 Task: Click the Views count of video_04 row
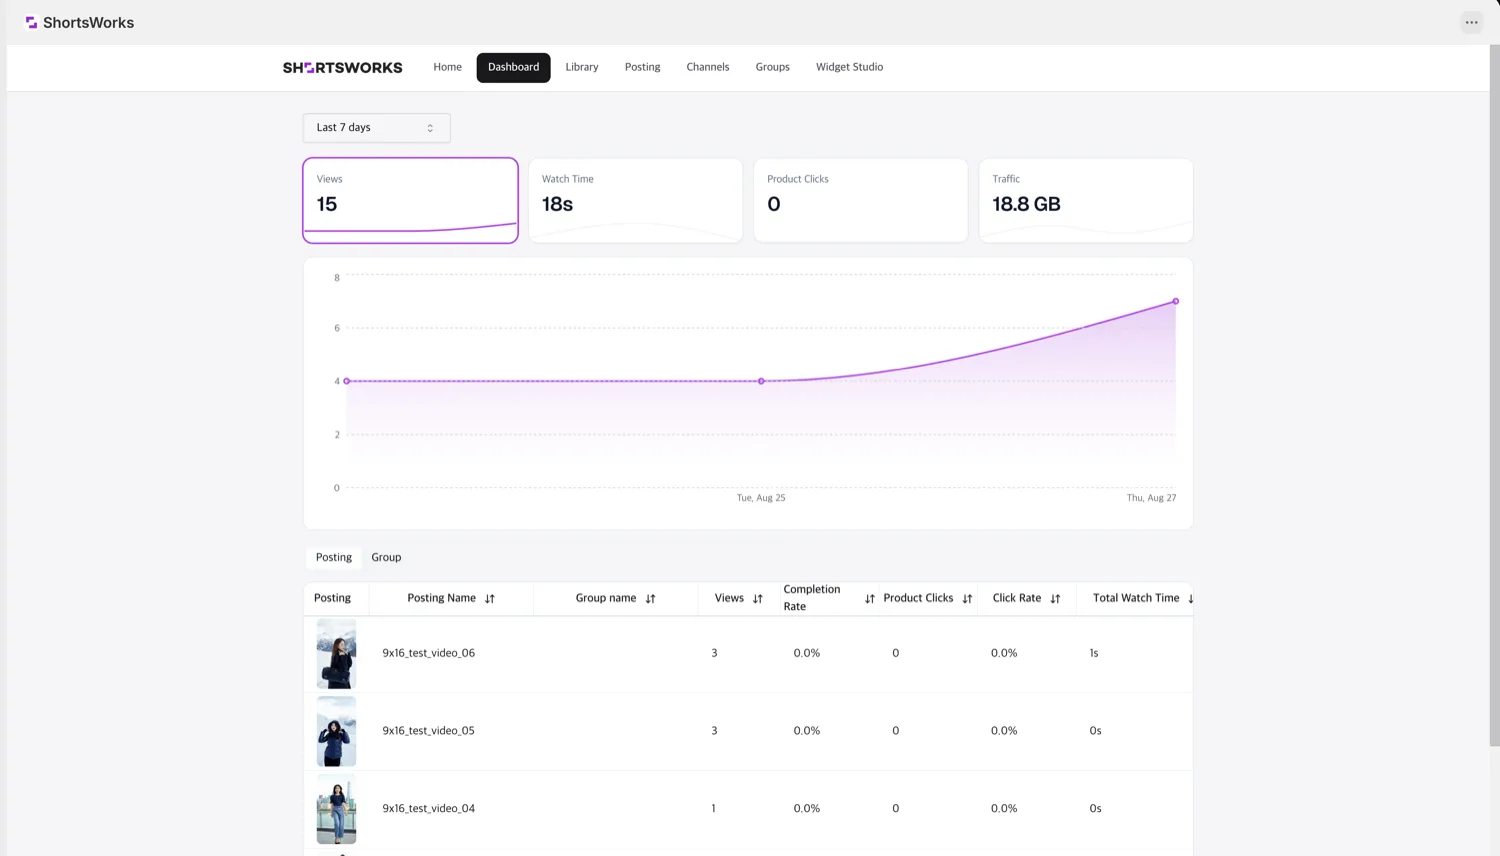pos(713,809)
